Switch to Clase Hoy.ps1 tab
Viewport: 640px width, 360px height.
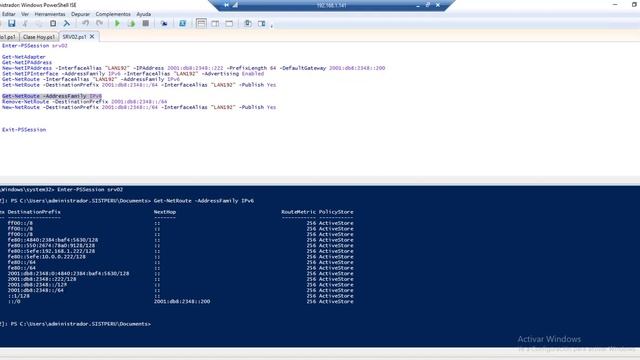[39, 37]
